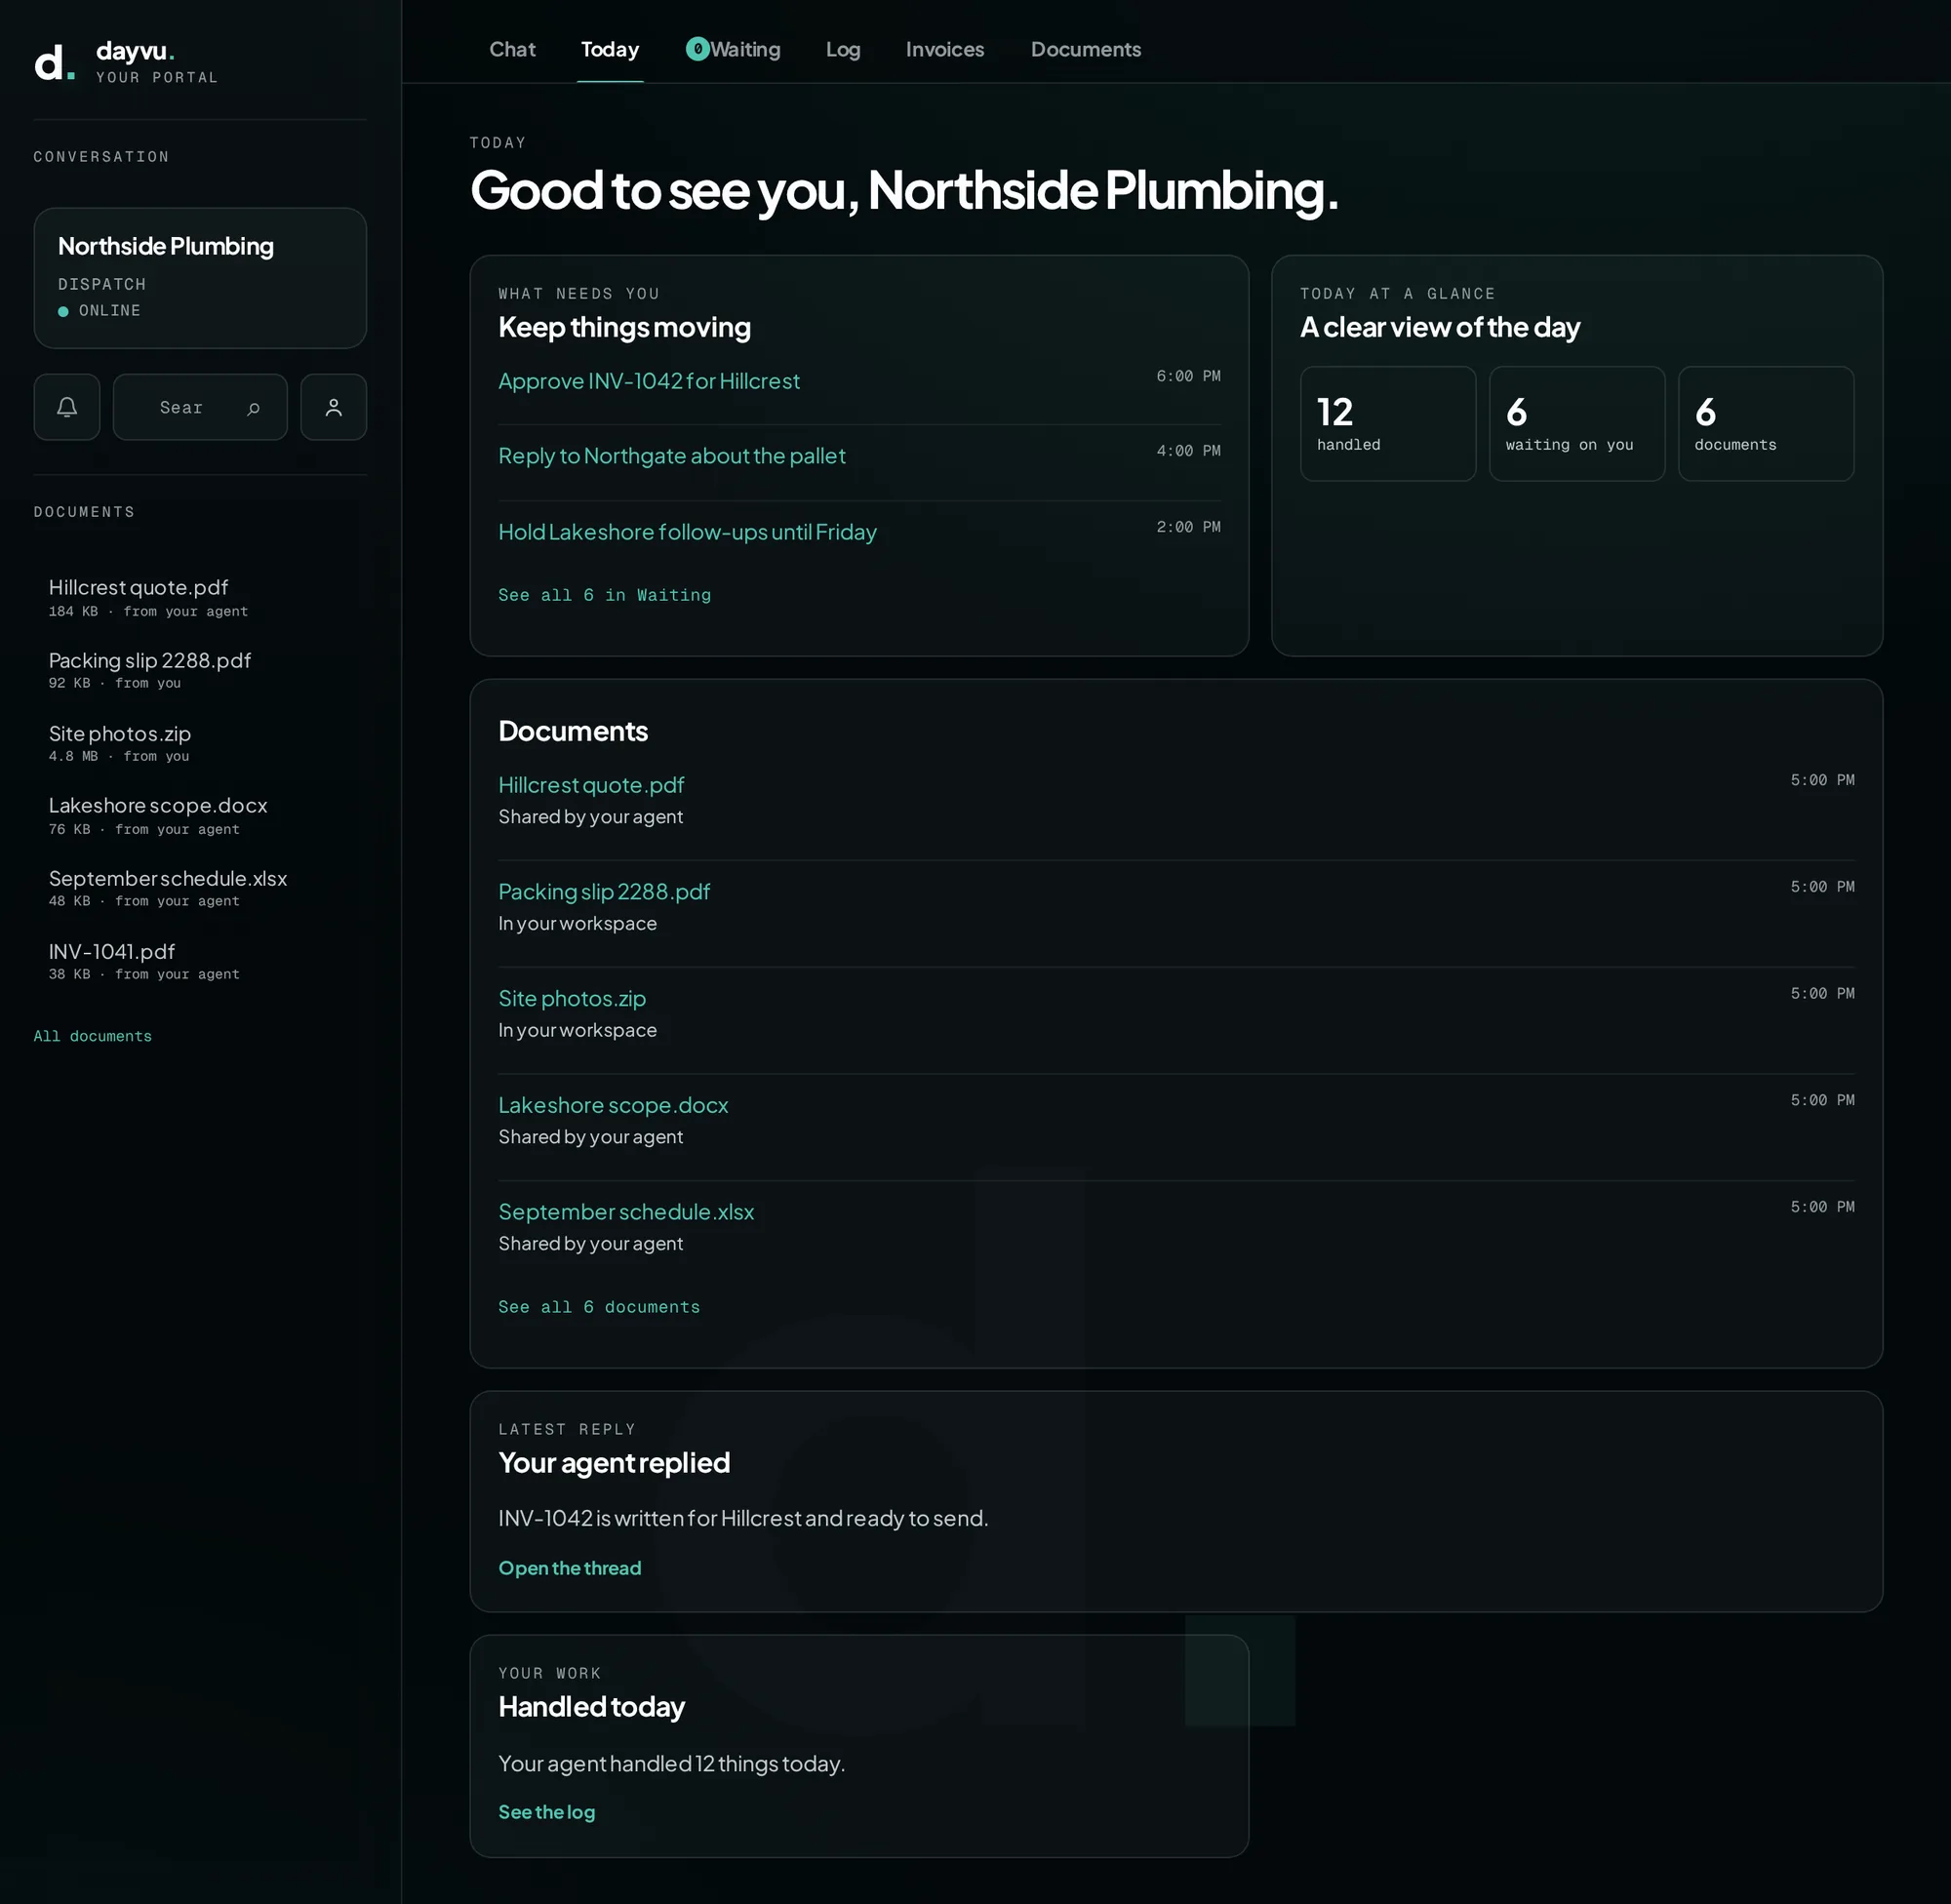Select Lakeshore scope.docx in the sidebar

(200, 816)
